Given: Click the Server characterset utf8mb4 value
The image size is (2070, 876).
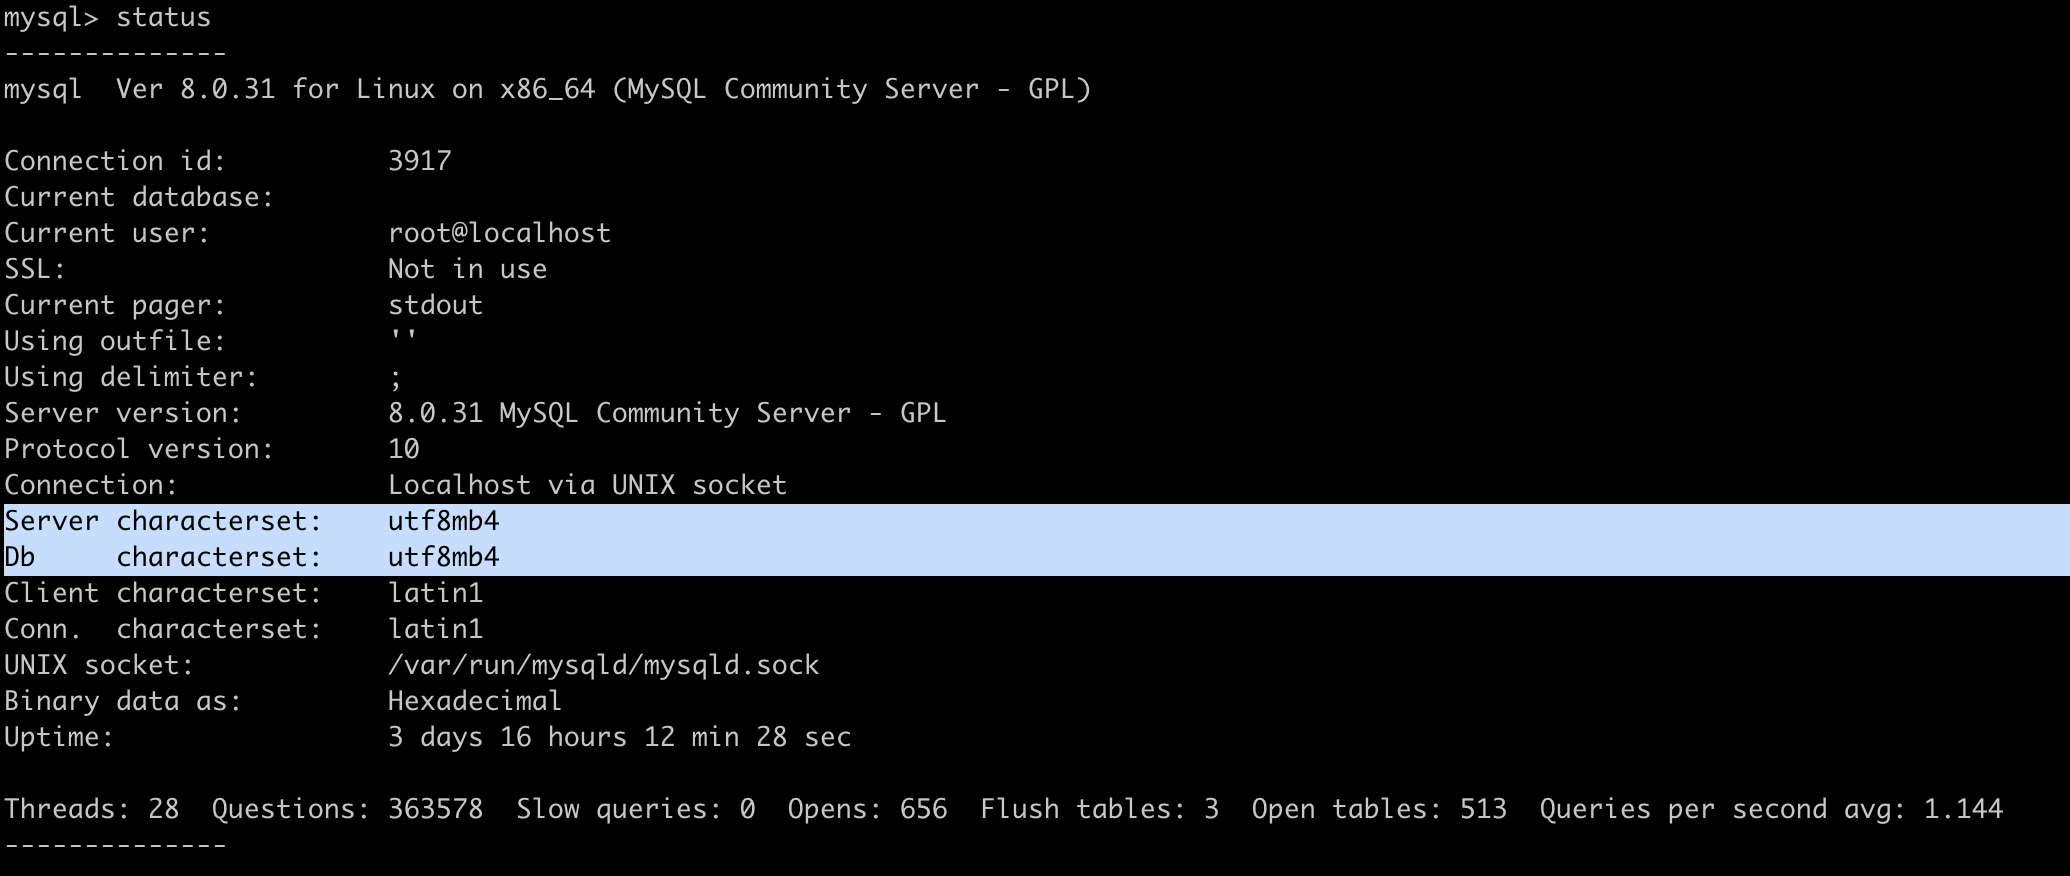Looking at the screenshot, I should click(x=443, y=521).
